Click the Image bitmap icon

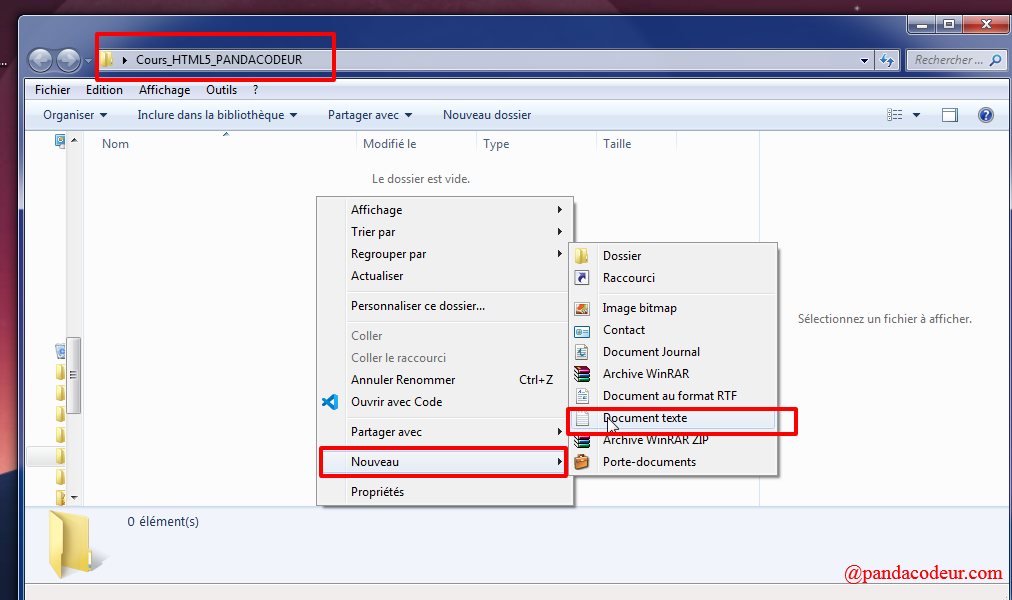582,308
